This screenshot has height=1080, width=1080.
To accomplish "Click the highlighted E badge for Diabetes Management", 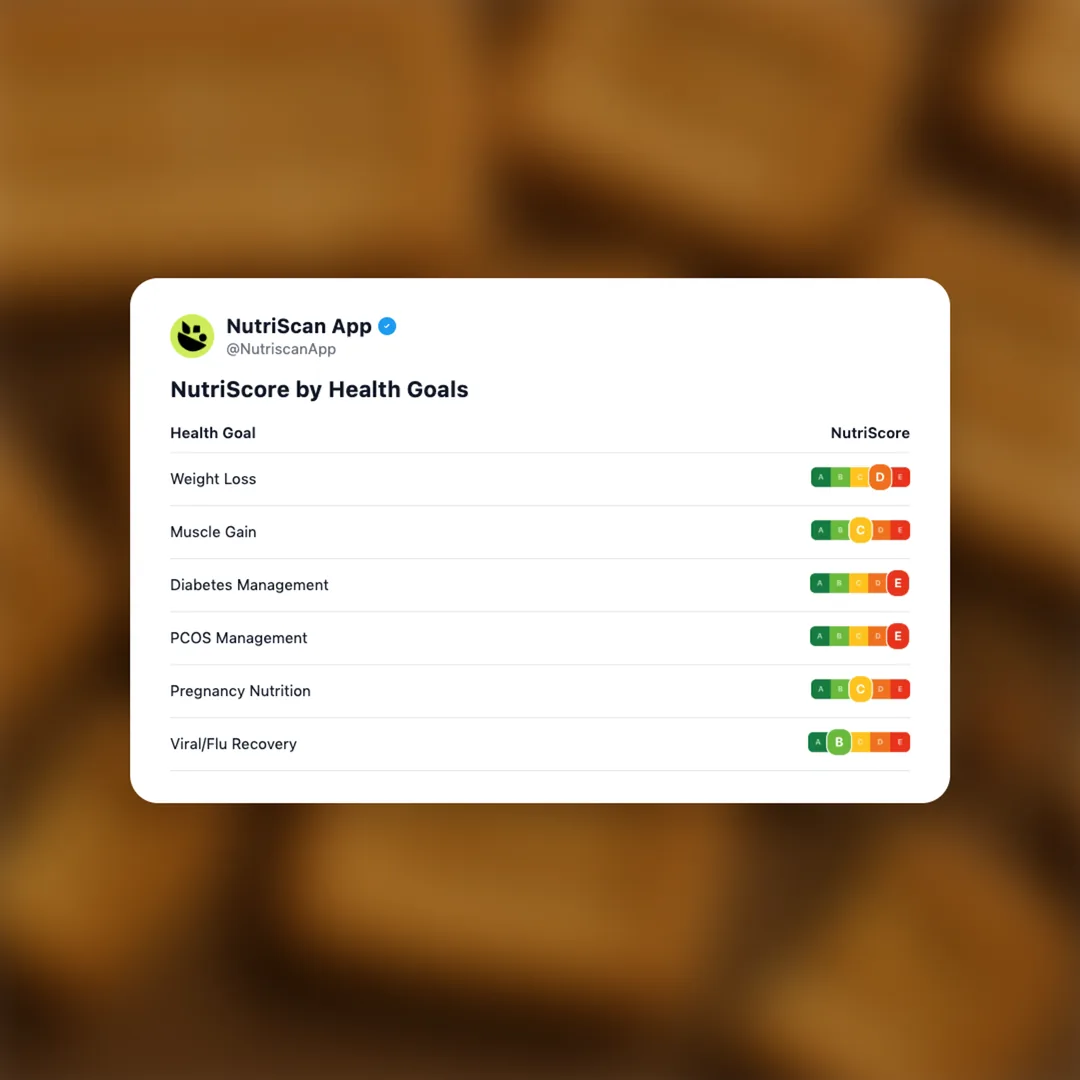I will coord(897,583).
